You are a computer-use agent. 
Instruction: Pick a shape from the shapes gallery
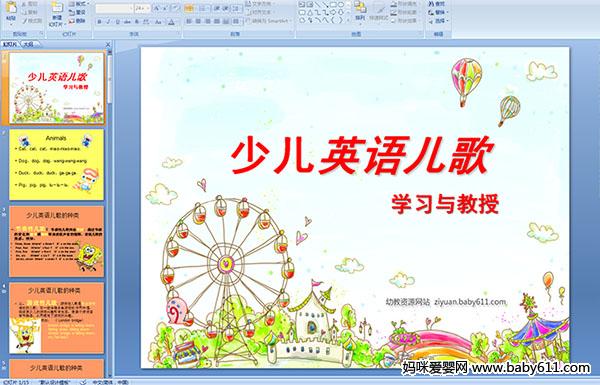[x=322, y=12]
